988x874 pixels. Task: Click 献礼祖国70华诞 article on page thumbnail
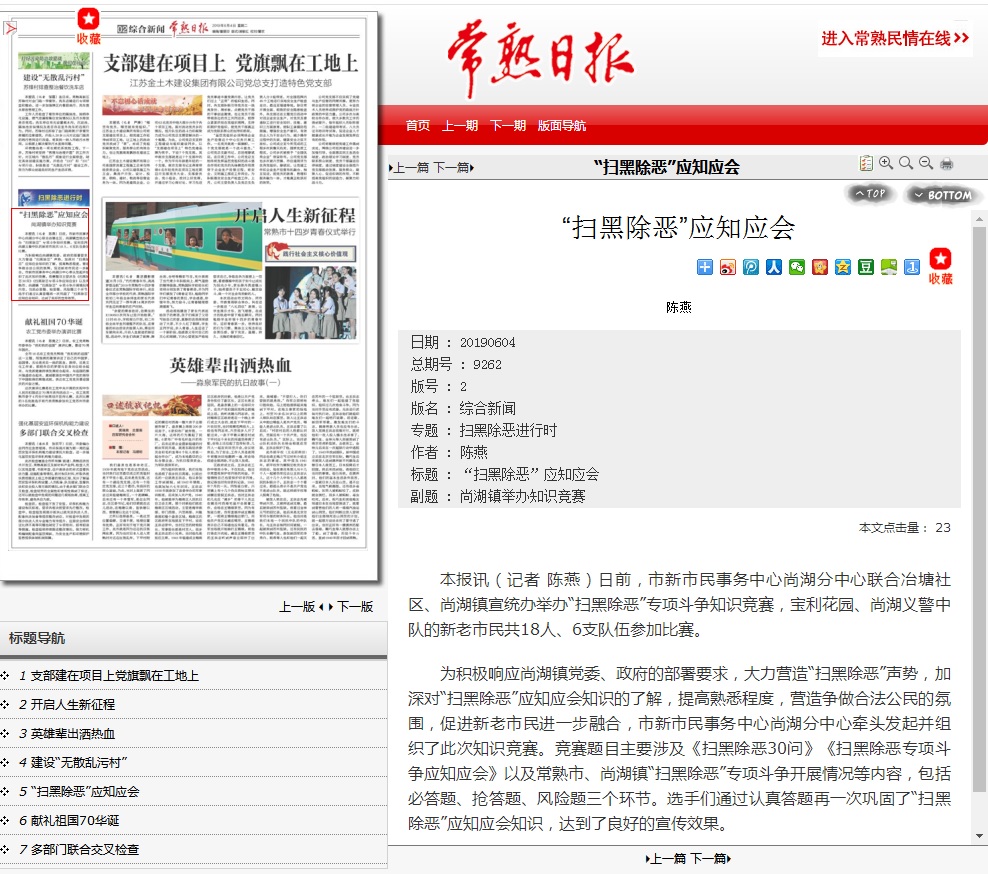tap(54, 360)
